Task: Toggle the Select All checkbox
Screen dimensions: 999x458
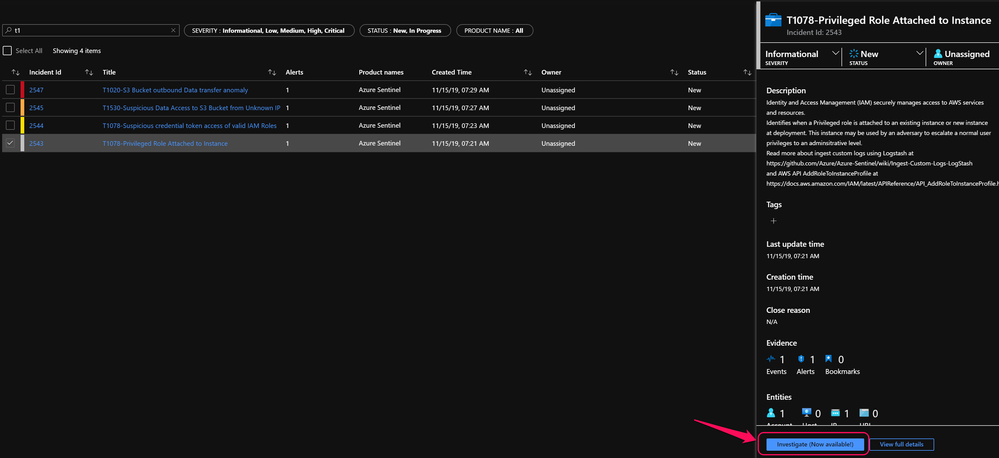Action: (x=8, y=50)
